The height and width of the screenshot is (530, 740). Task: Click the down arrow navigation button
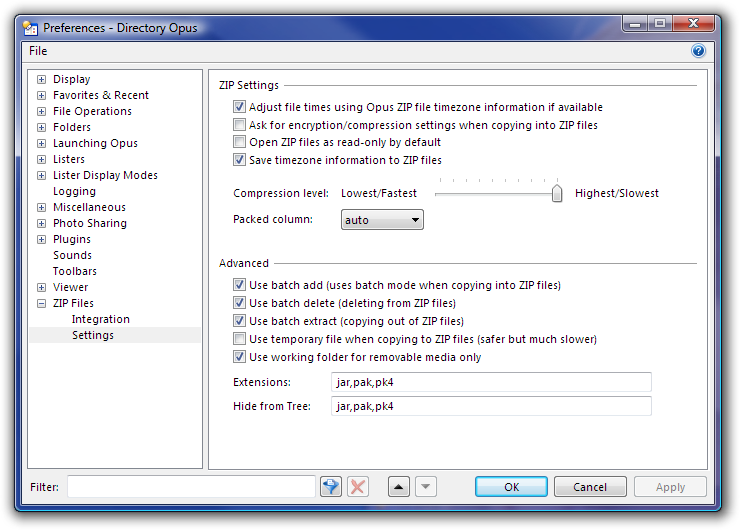426,487
